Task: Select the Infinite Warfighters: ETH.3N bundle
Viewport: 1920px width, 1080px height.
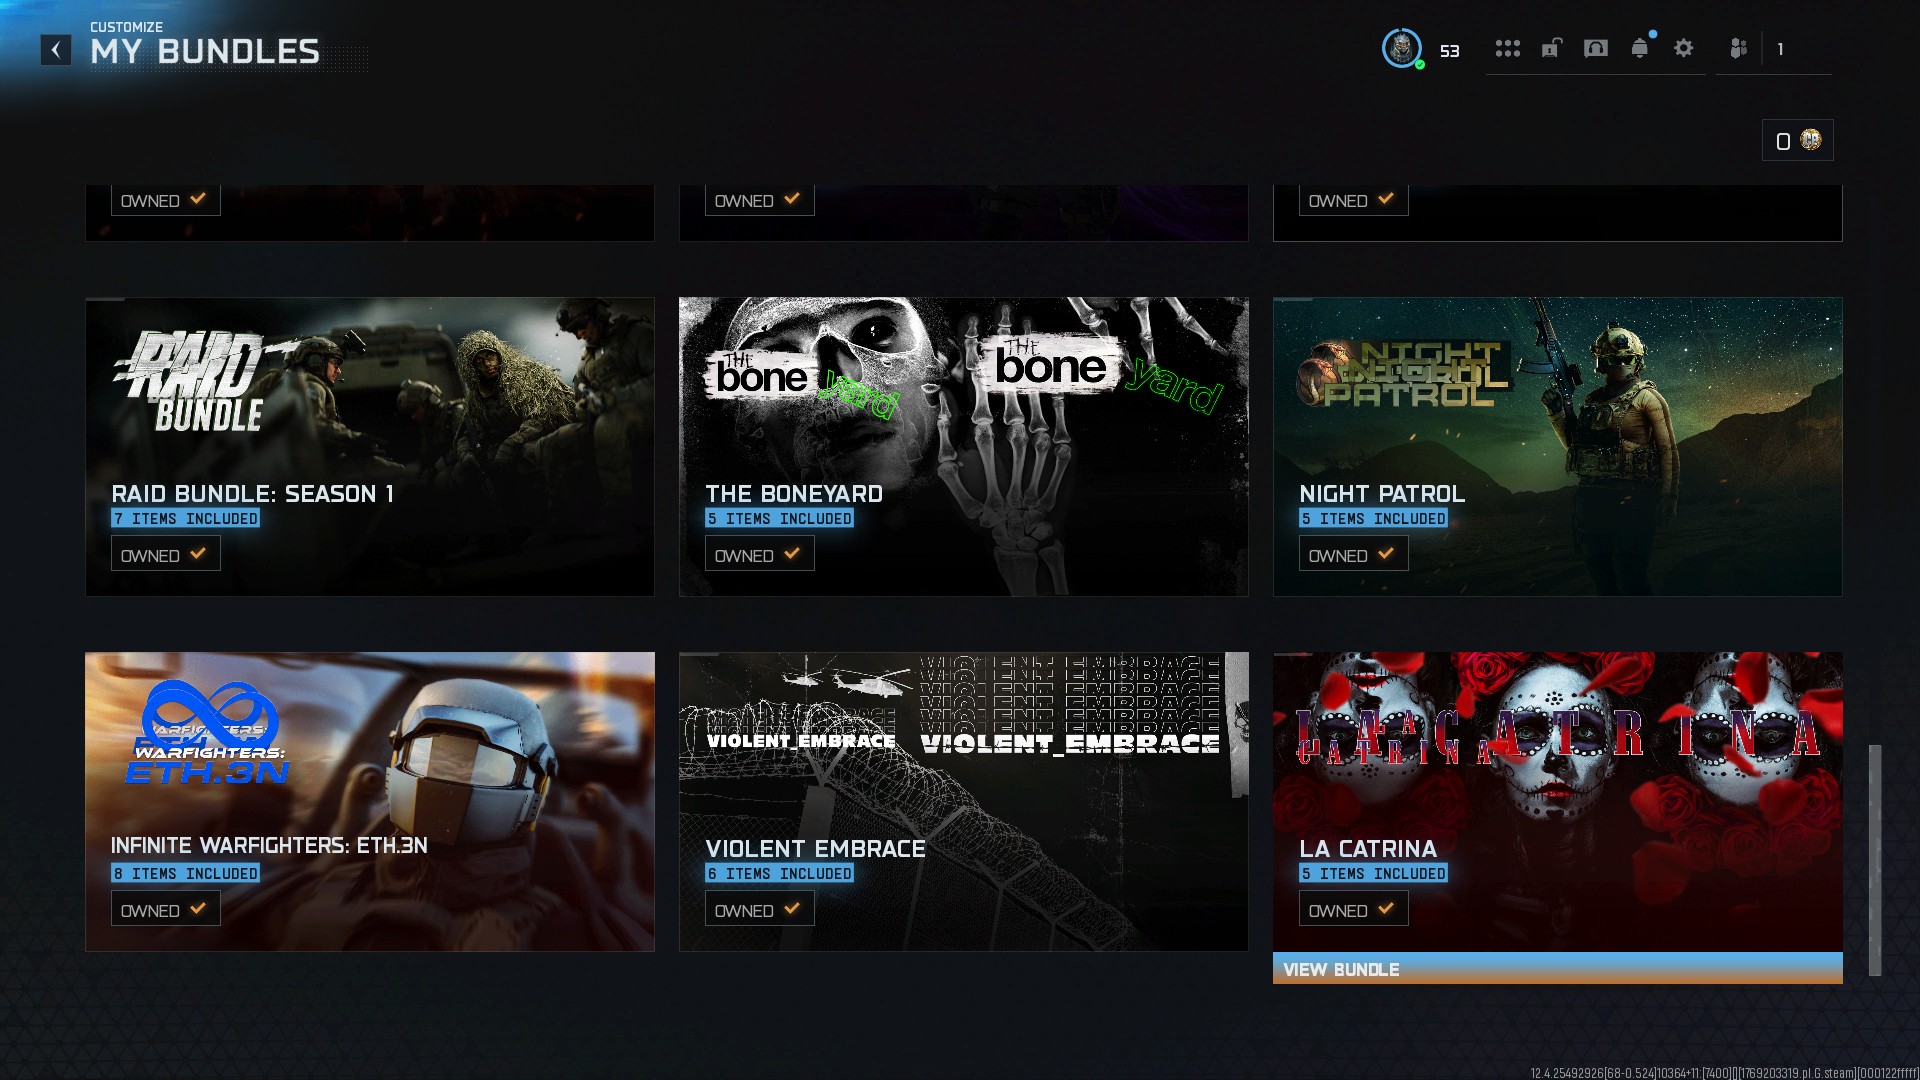Action: [x=370, y=801]
